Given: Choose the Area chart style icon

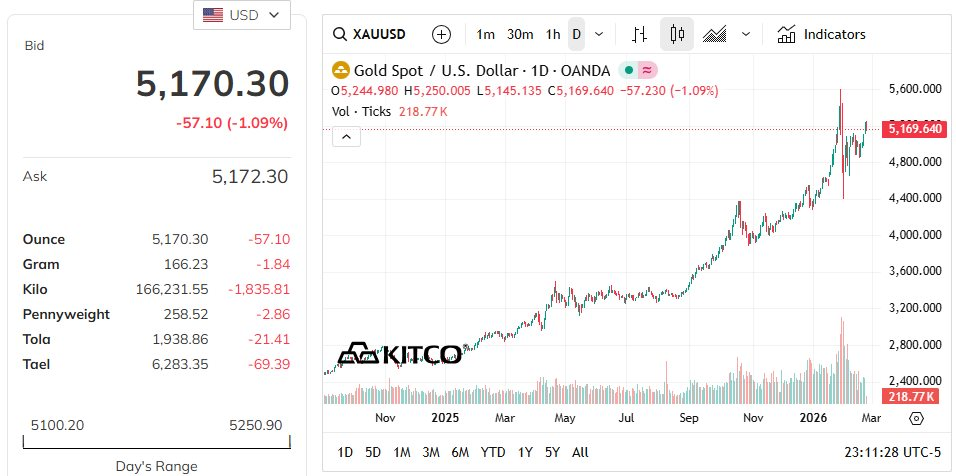Looking at the screenshot, I should (x=714, y=34).
